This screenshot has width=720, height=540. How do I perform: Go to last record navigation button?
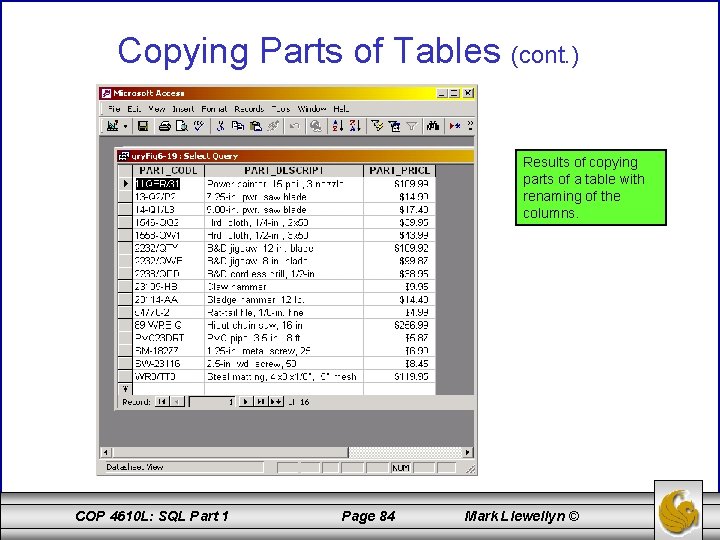click(260, 402)
